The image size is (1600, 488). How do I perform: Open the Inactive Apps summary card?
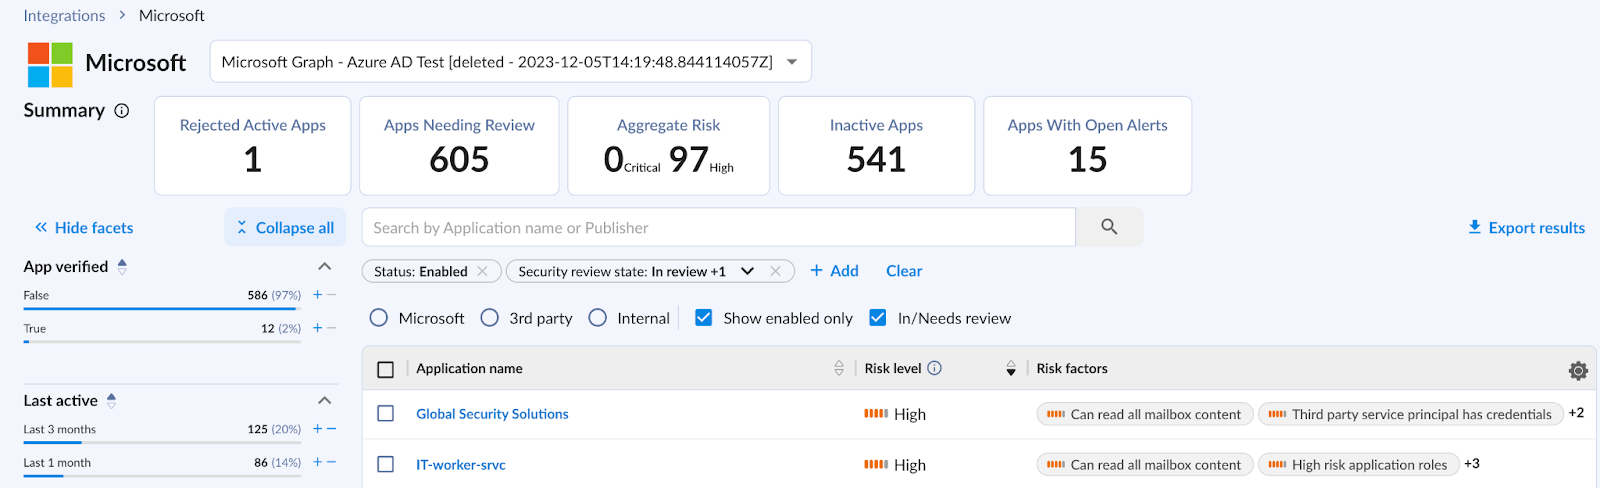click(x=876, y=146)
